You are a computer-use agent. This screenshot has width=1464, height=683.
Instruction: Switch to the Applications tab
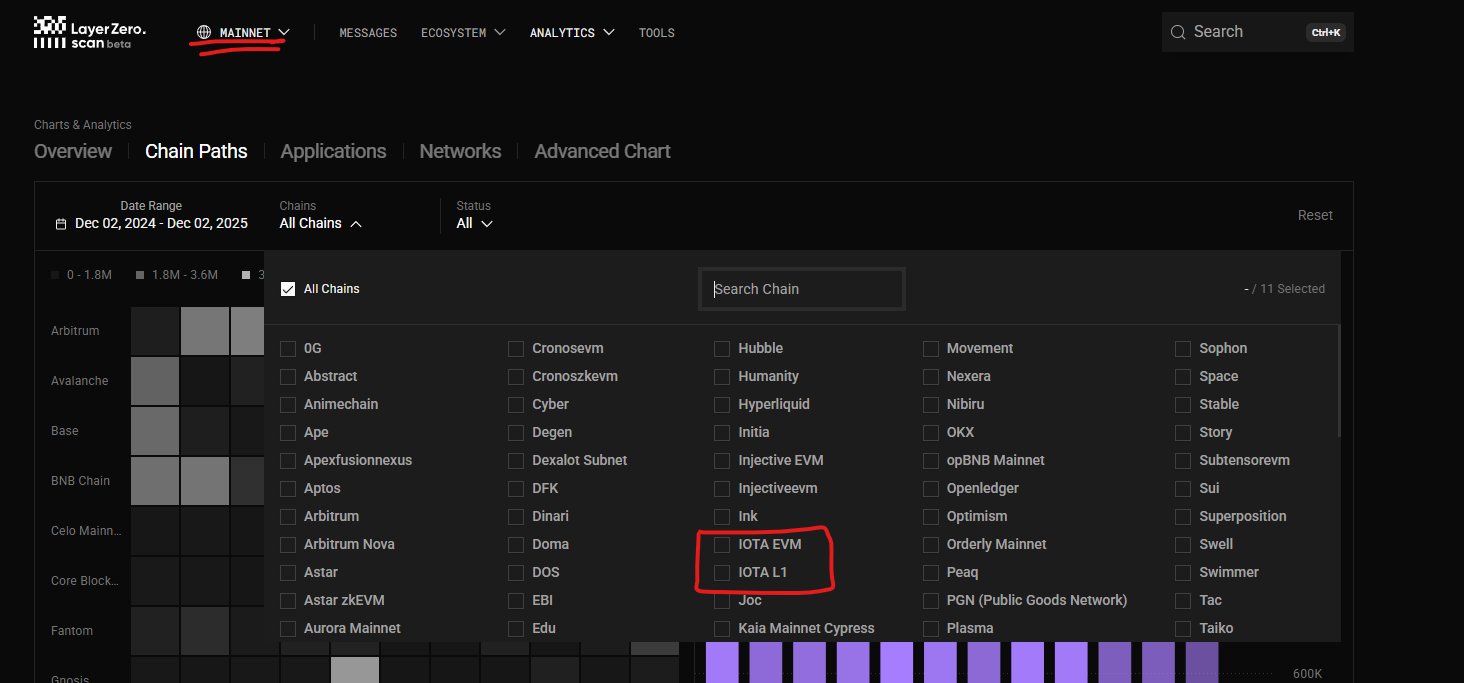(x=333, y=151)
